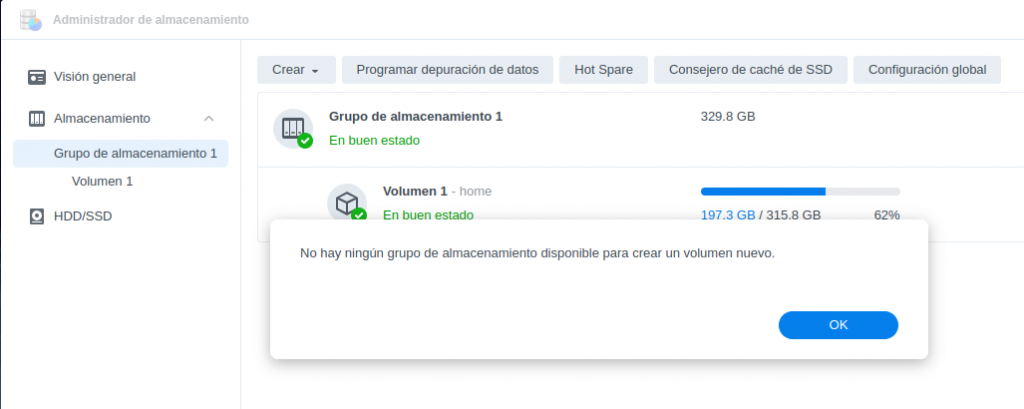Confirm the dialog with OK
Viewport: 1024px width, 409px height.
click(x=838, y=325)
